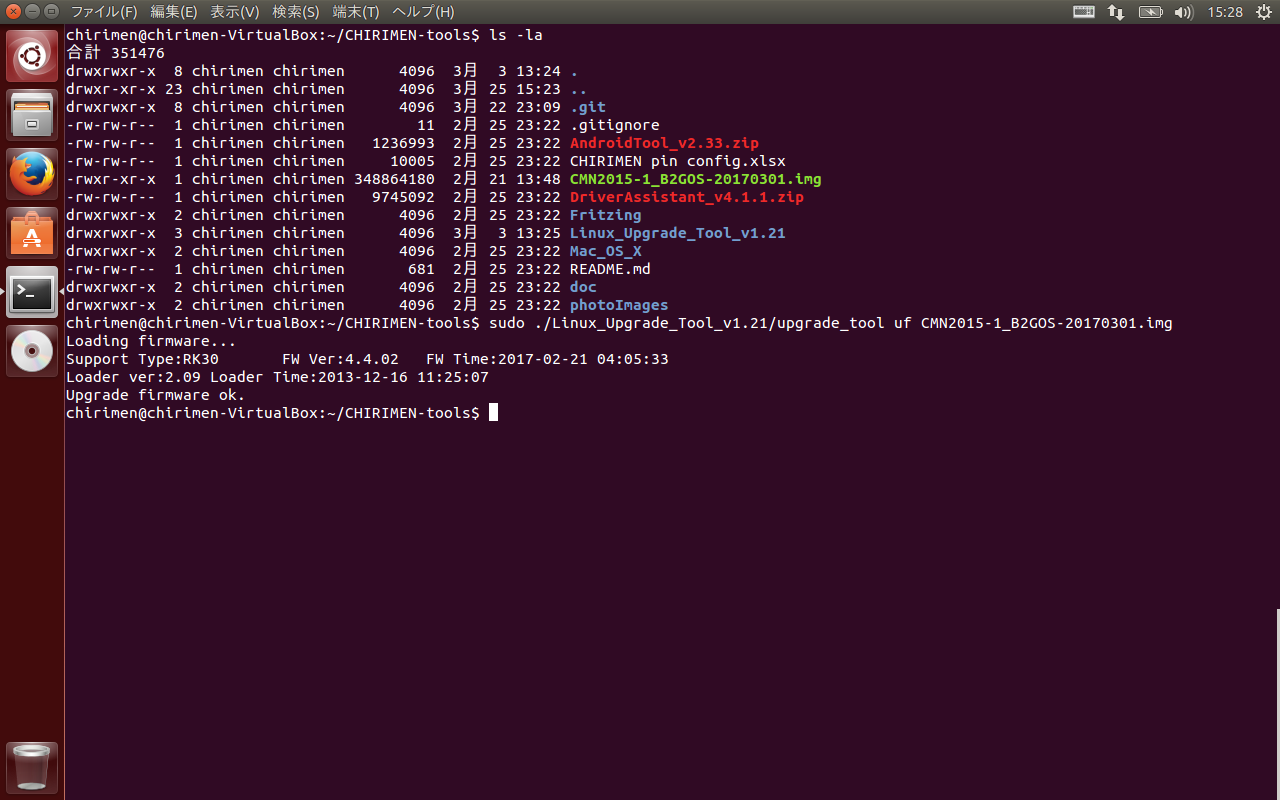Open the 検索(S) menu
This screenshot has width=1280, height=800.
click(x=296, y=12)
